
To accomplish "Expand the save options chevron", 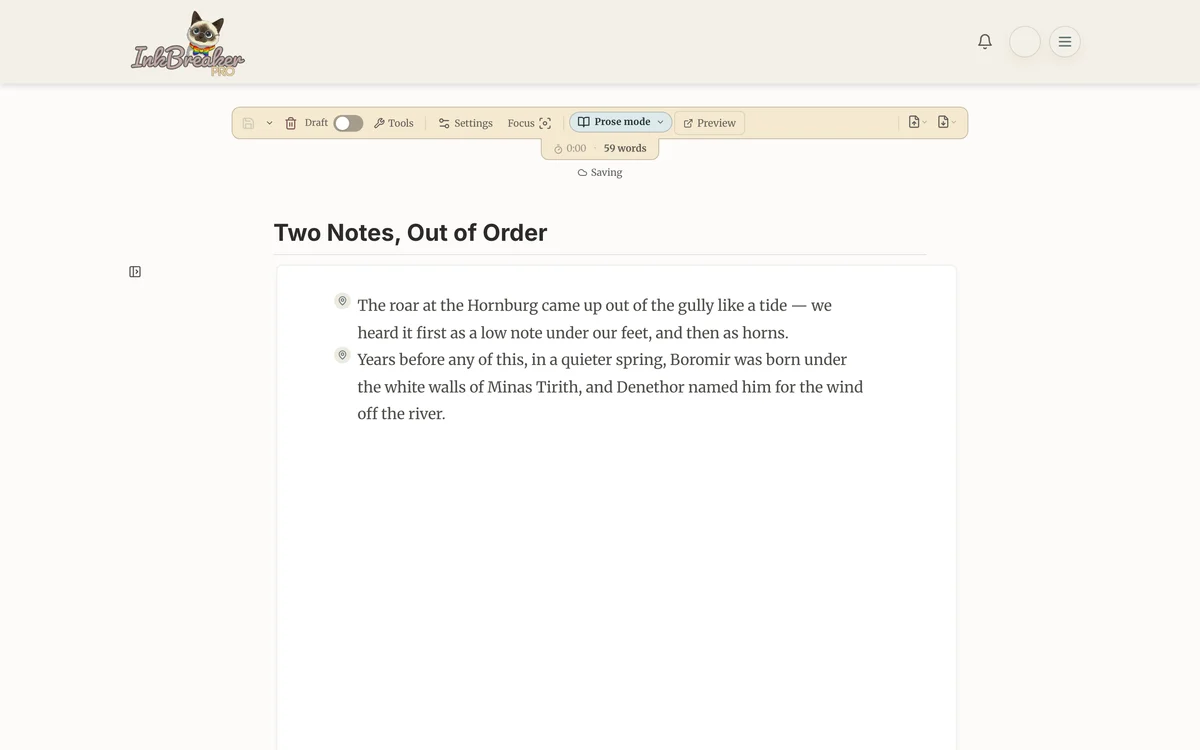I will tap(269, 123).
